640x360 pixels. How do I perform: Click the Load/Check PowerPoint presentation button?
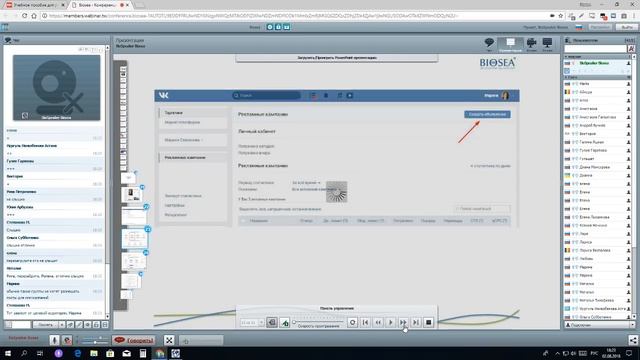point(337,58)
